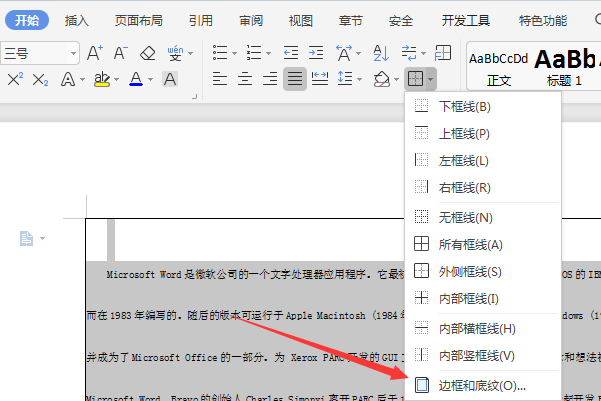Select 无框线(N) menu item
The width and height of the screenshot is (601, 401).
[x=483, y=217]
